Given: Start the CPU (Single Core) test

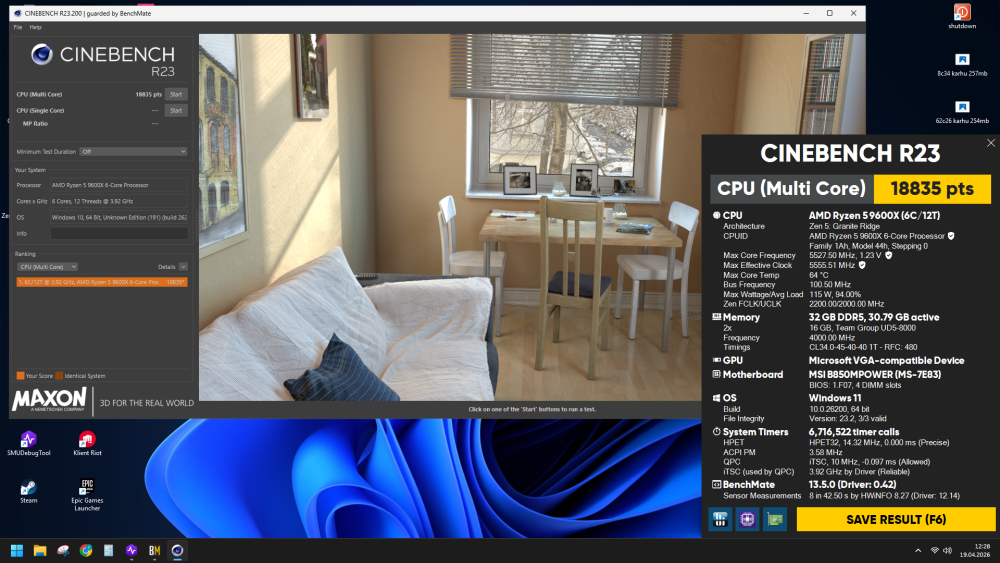Looking at the screenshot, I should click(x=176, y=110).
